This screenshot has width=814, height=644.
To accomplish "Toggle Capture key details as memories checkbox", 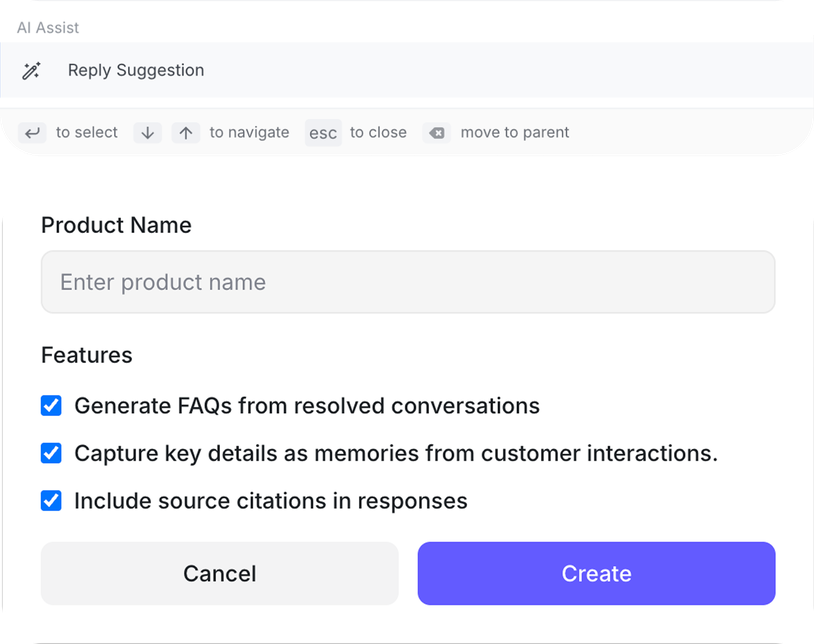I will coord(51,453).
